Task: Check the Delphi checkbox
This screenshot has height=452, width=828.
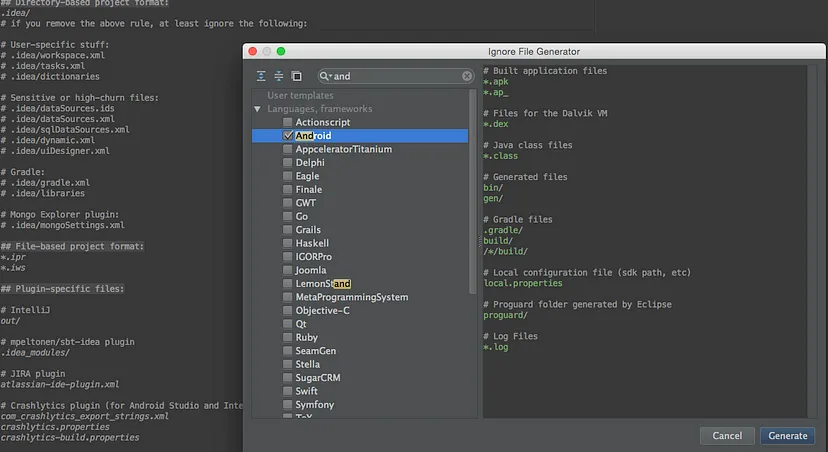Action: click(287, 163)
